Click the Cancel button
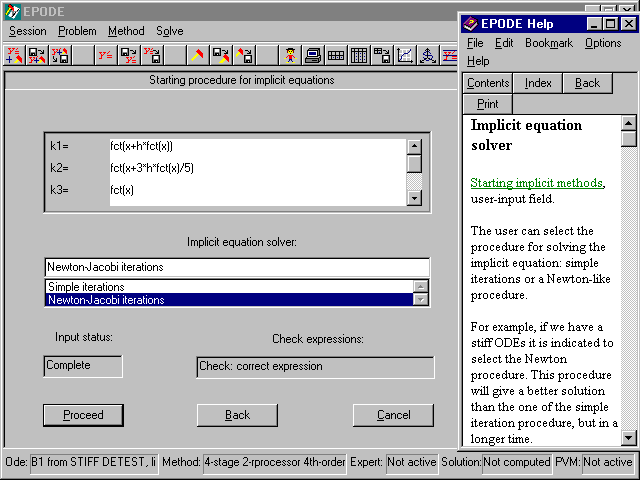The height and width of the screenshot is (480, 640). (393, 415)
